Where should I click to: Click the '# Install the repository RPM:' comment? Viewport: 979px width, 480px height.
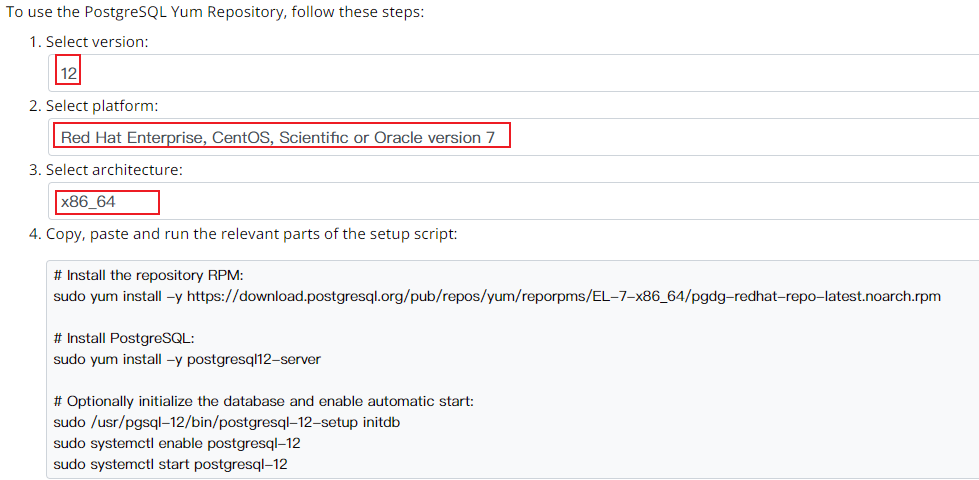pyautogui.click(x=149, y=275)
